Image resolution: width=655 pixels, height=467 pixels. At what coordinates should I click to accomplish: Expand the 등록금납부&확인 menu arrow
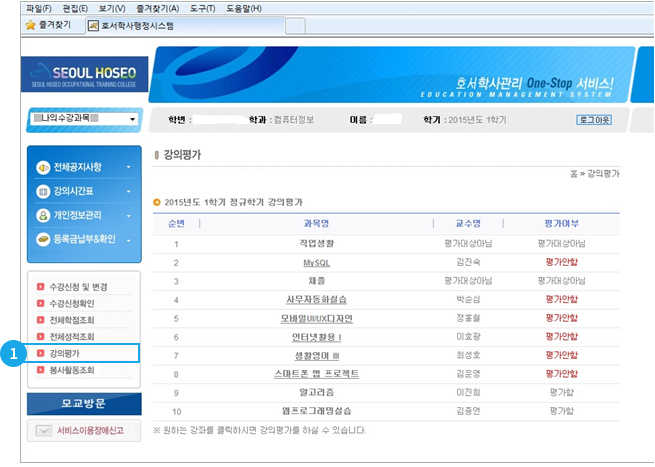click(x=128, y=239)
